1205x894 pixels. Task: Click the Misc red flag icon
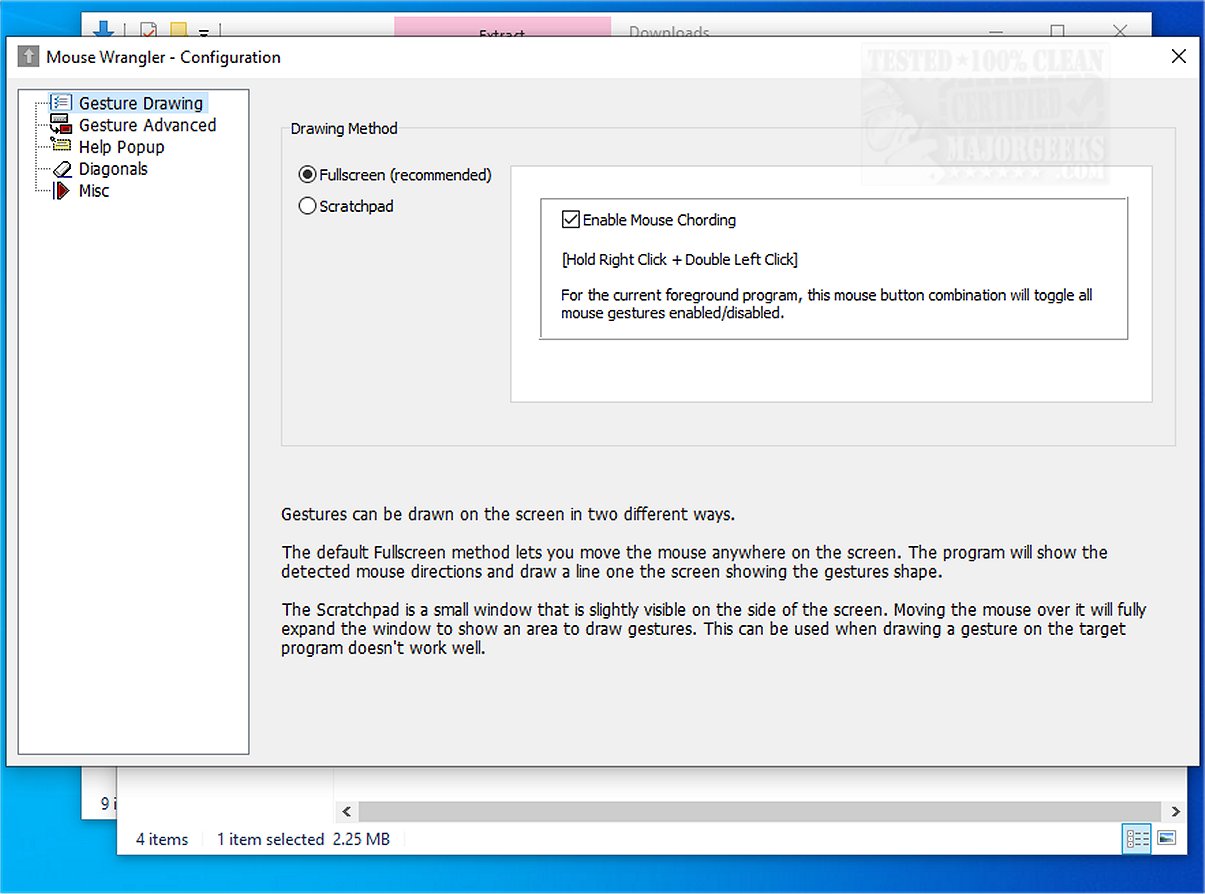click(62, 191)
